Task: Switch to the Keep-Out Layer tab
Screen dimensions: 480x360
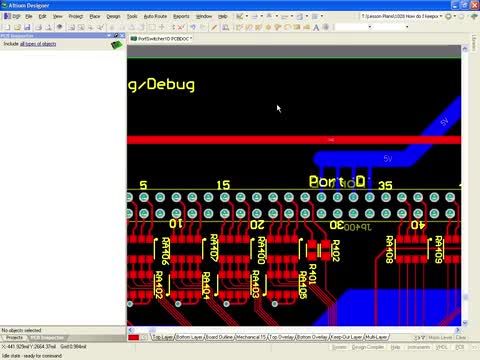Action: 346,337
